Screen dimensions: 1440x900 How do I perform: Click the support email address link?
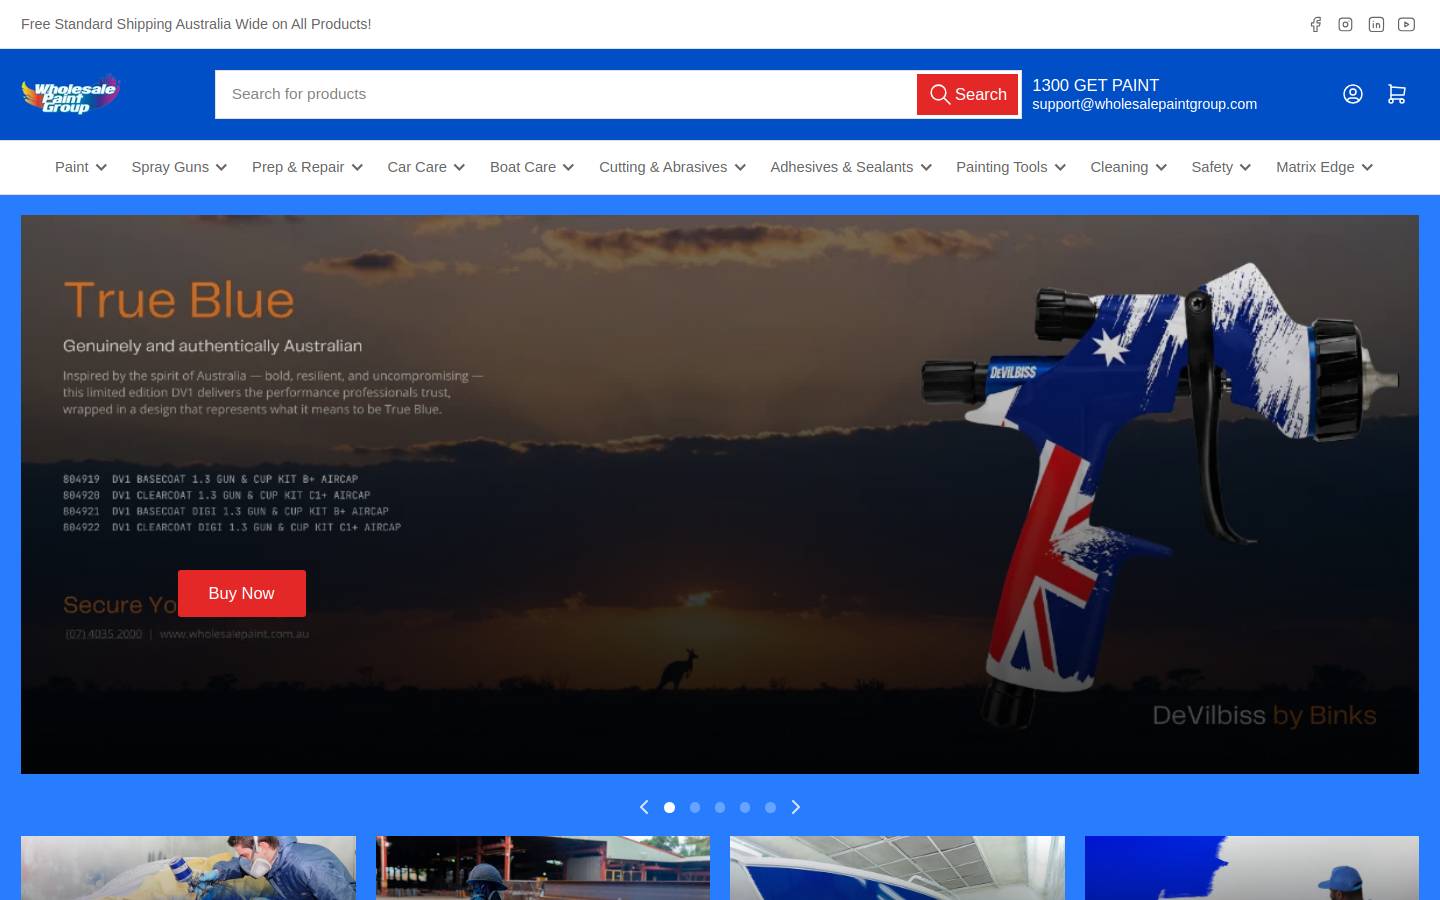(1144, 104)
